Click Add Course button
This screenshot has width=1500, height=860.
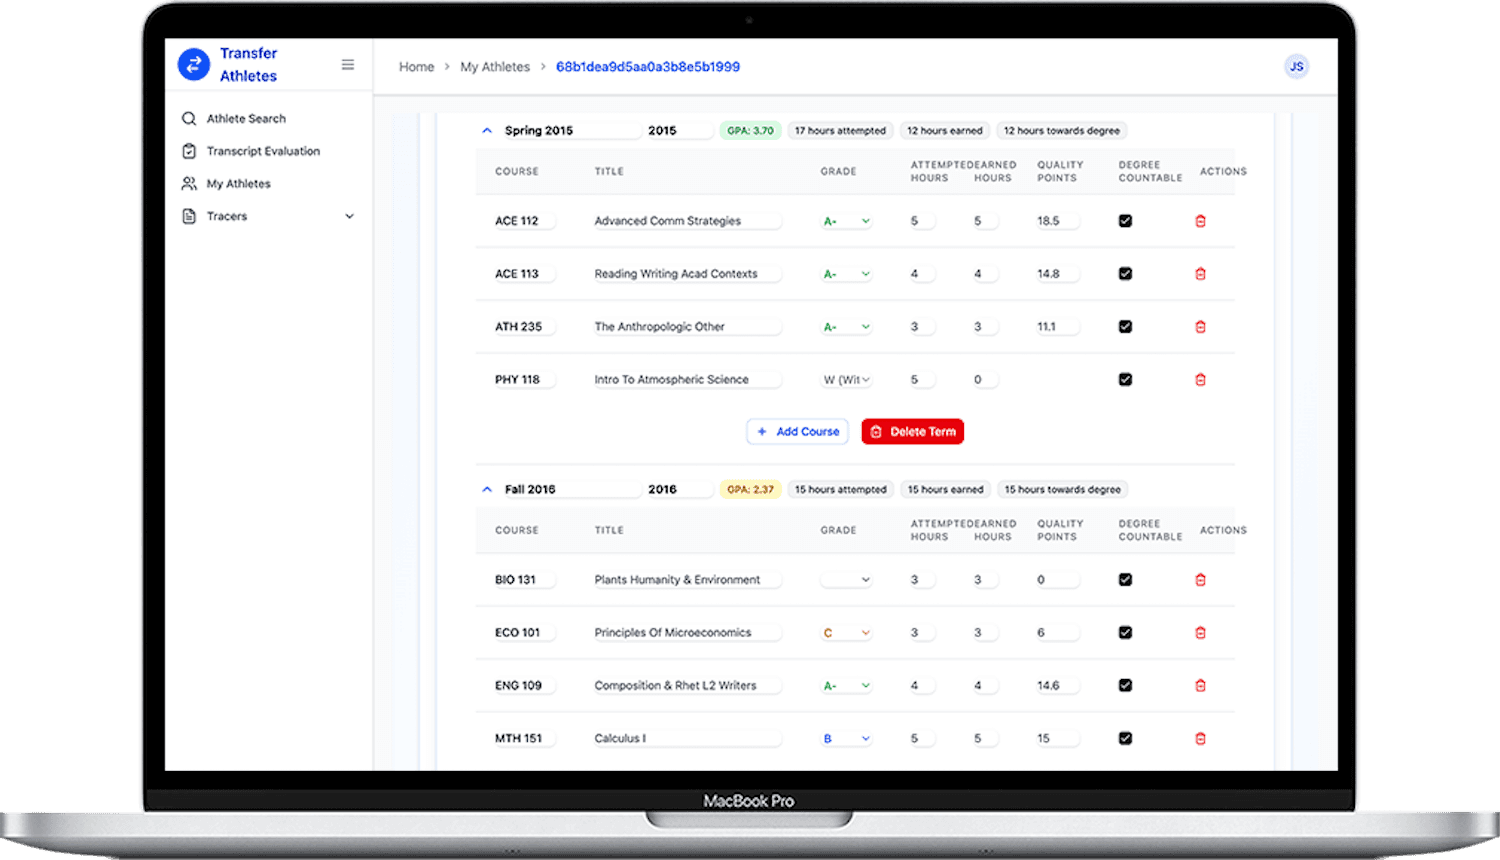click(x=797, y=432)
